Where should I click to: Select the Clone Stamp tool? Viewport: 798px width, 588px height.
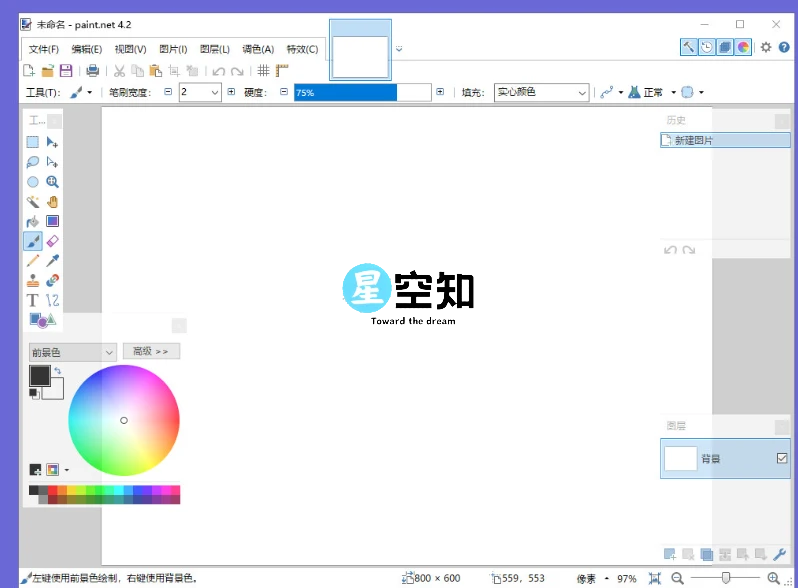click(33, 281)
